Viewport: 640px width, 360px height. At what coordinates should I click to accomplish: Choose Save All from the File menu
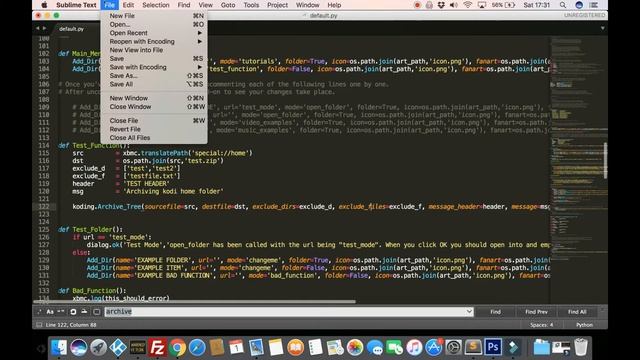(x=154, y=84)
